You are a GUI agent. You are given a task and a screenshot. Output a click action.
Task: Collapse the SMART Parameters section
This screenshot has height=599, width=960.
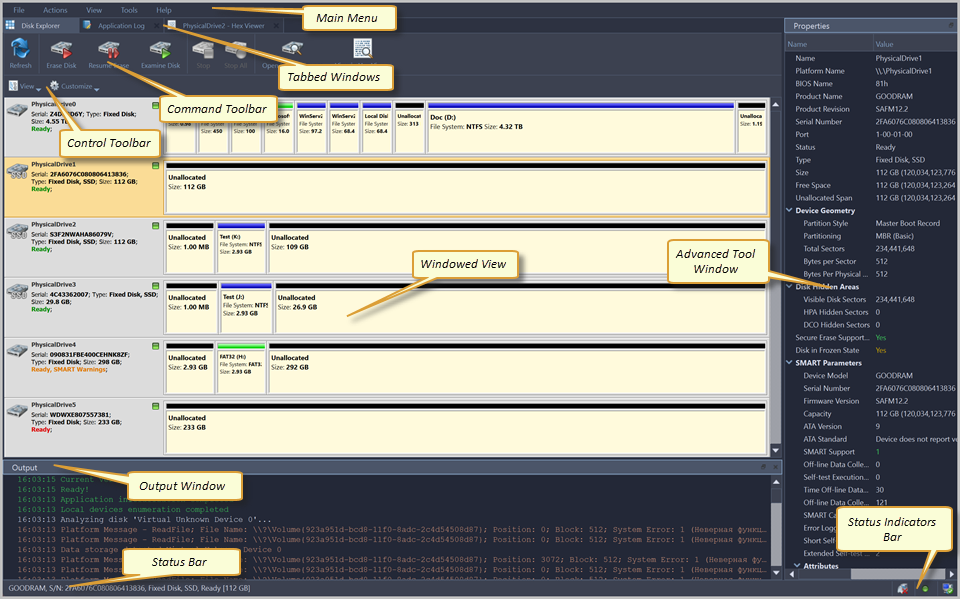click(x=790, y=362)
